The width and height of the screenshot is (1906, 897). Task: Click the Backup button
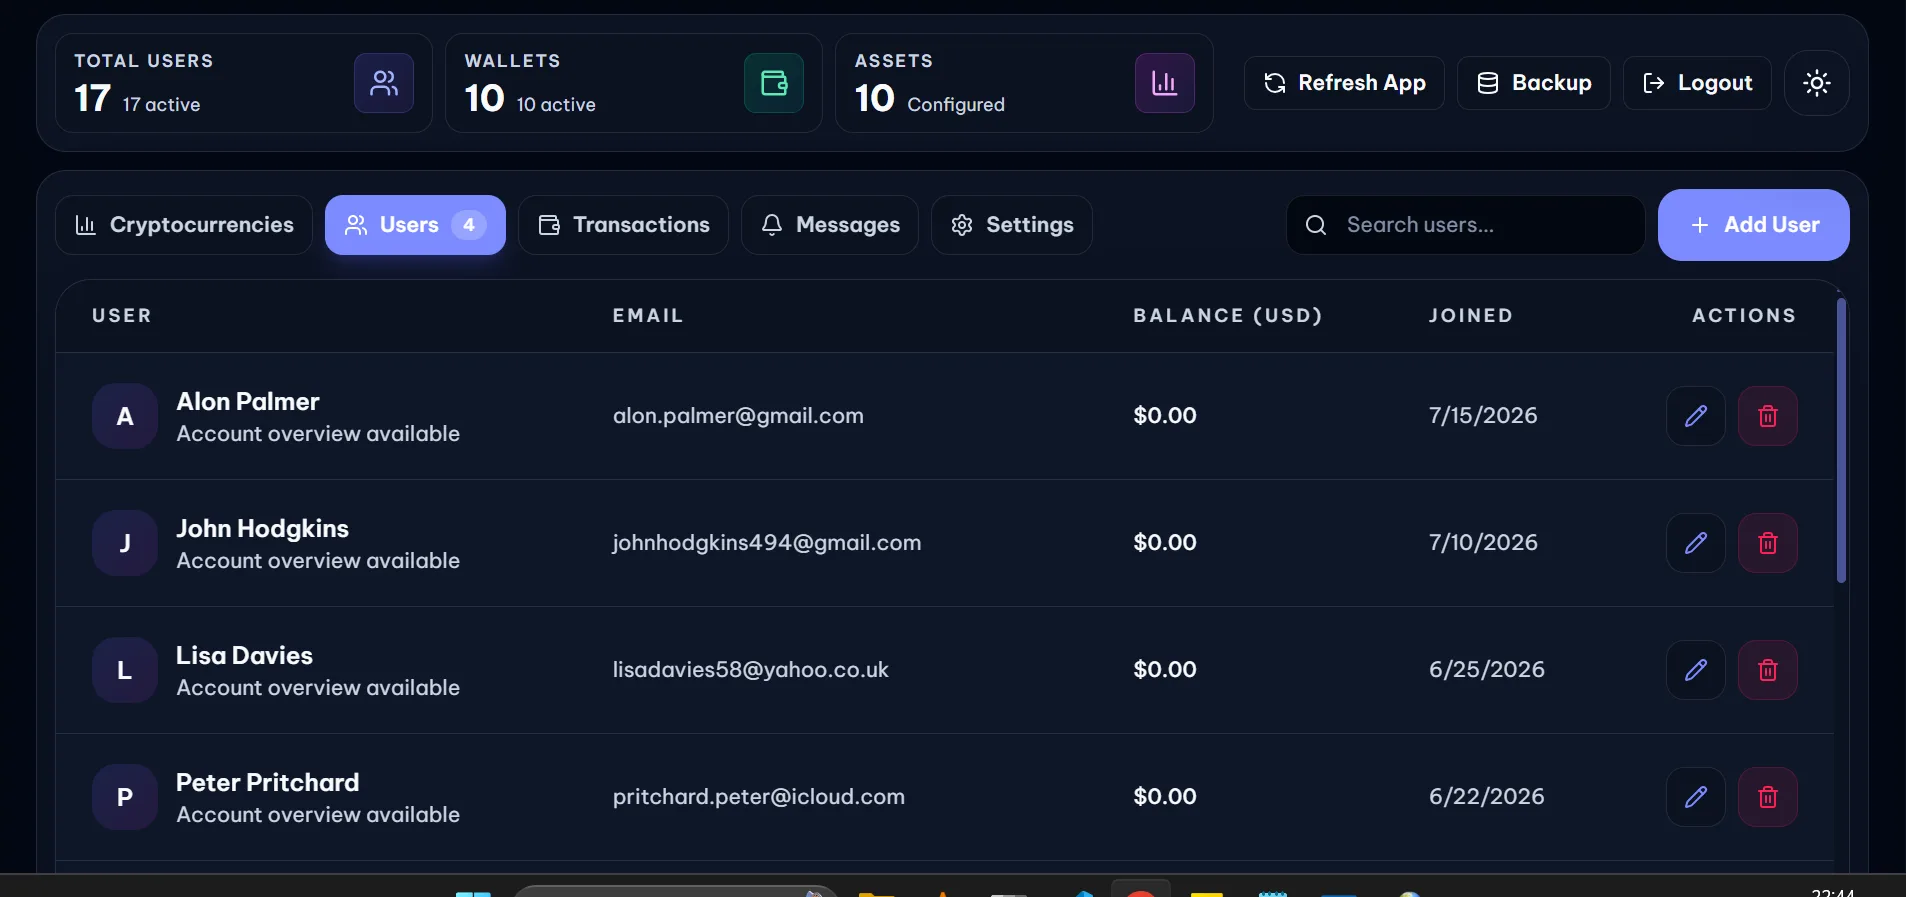(1534, 83)
